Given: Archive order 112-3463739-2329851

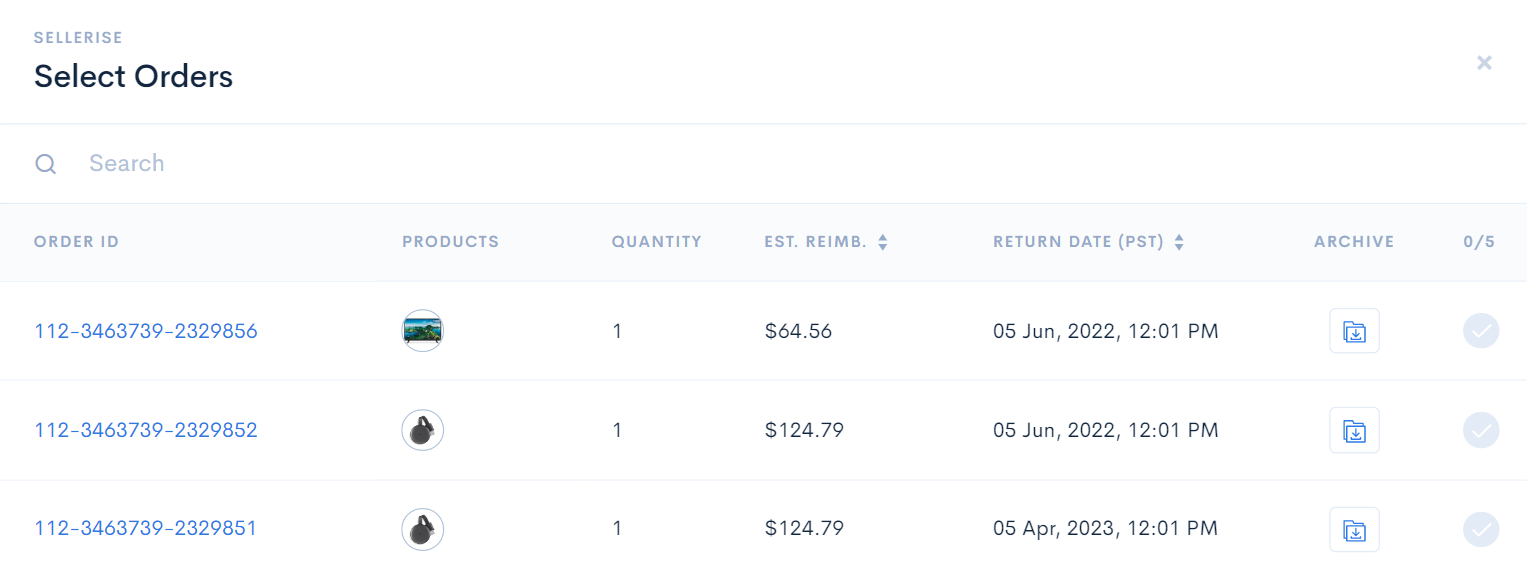Looking at the screenshot, I should coord(1354,530).
